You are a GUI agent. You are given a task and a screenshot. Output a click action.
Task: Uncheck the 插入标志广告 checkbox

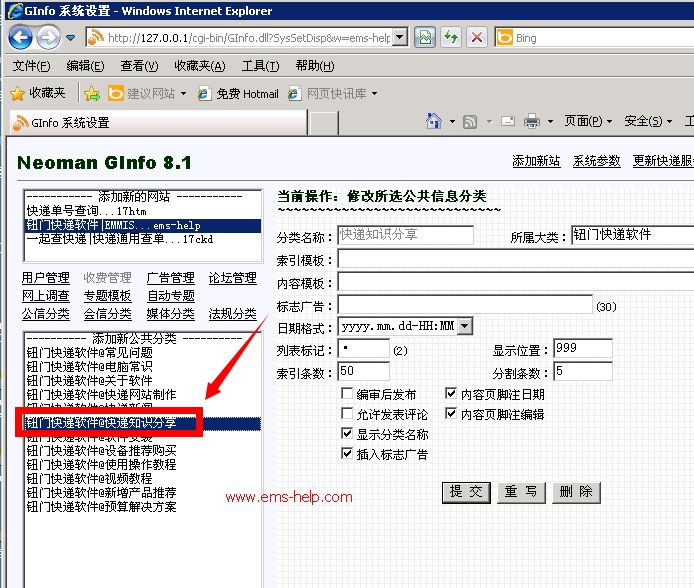point(347,453)
